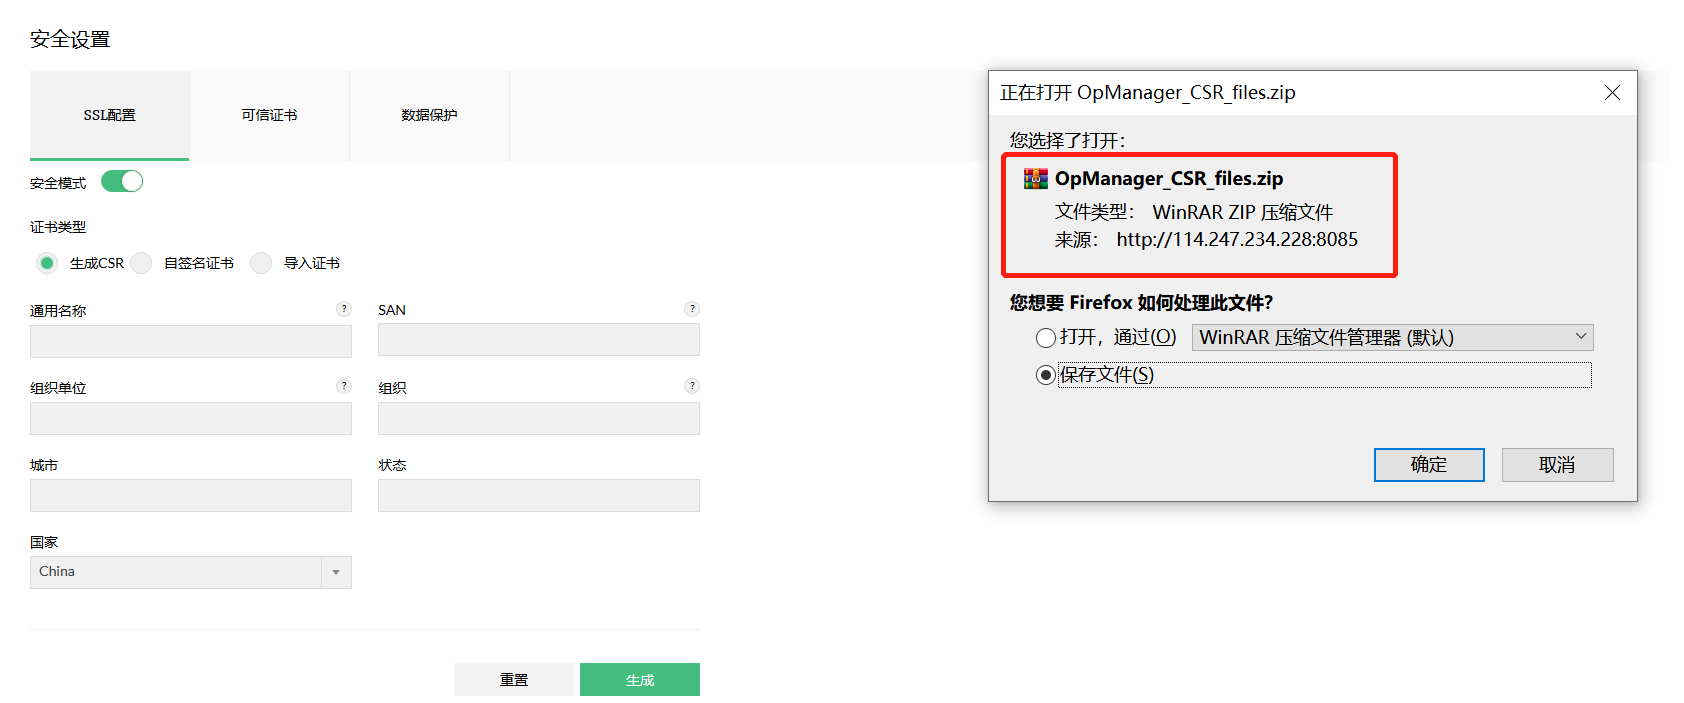Expand WinRAR 压缩文件管理器 application dropdown
Image resolution: width=1684 pixels, height=703 pixels.
coord(1392,337)
